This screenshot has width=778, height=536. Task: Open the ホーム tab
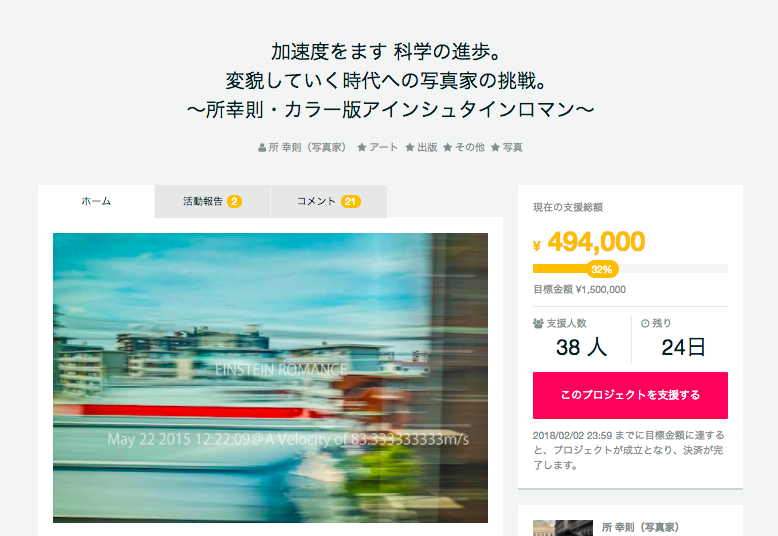[96, 201]
